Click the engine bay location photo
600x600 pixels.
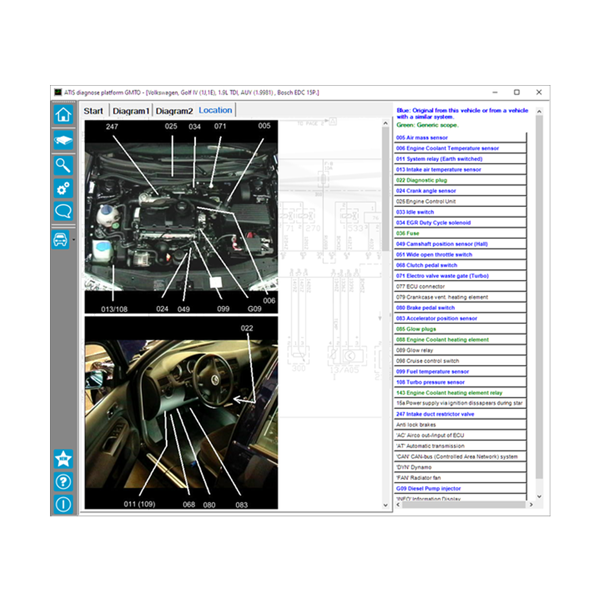181,217
